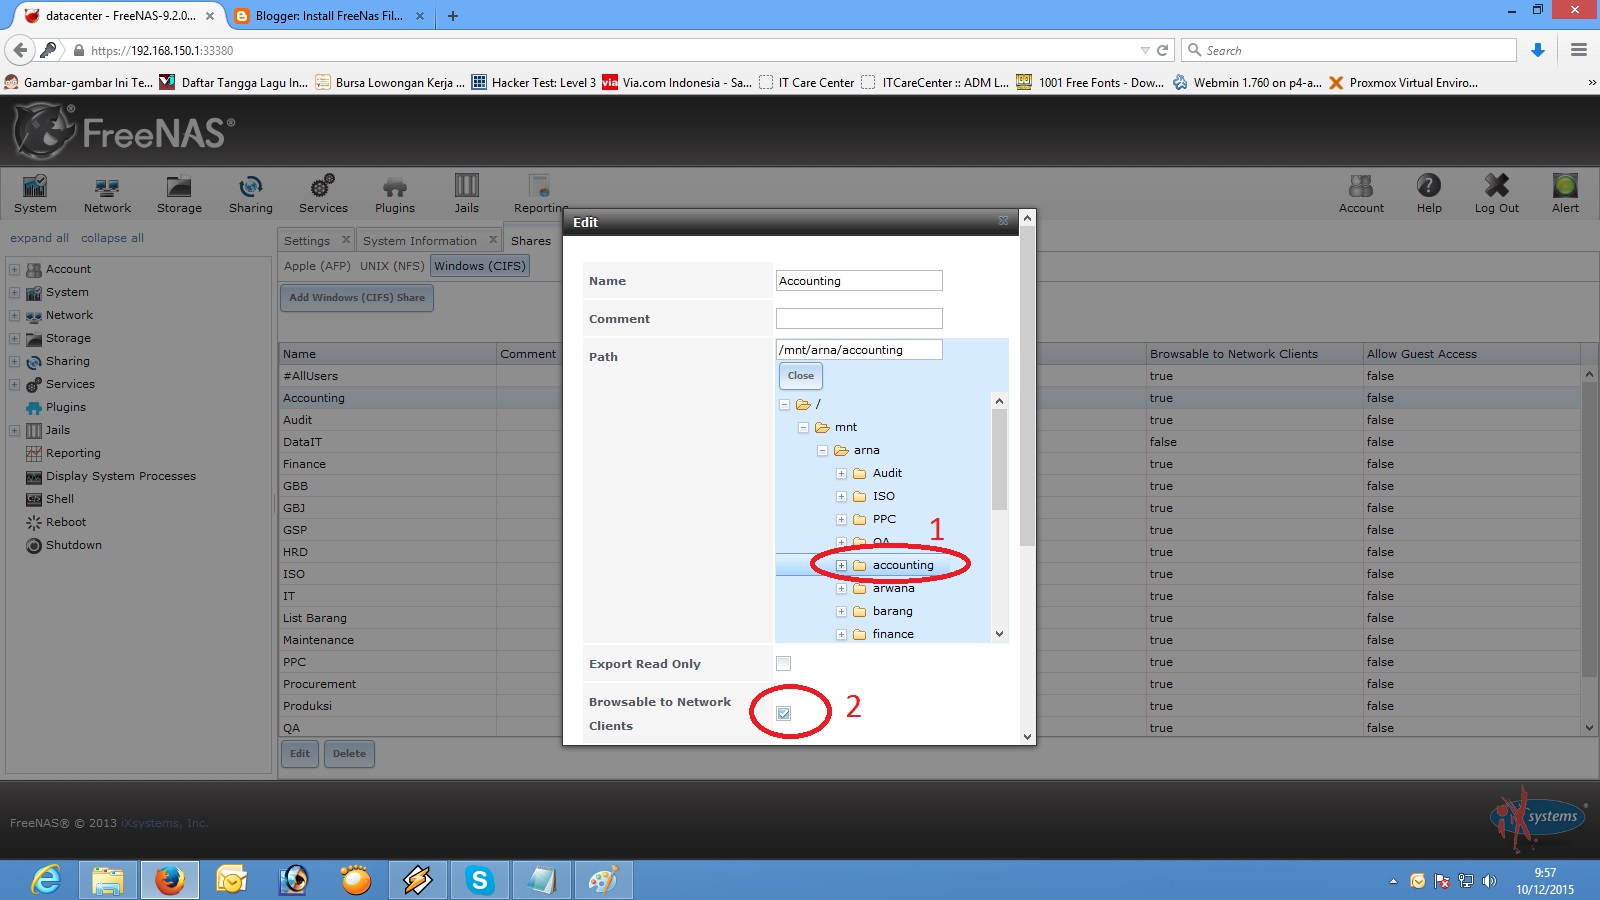Expand the Sharing node in sidebar
This screenshot has height=900, width=1600.
pos(14,361)
